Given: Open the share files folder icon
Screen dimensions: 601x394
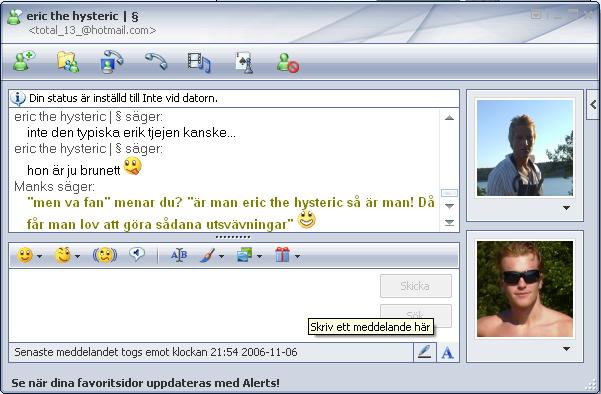Looking at the screenshot, I should pyautogui.click(x=68, y=62).
